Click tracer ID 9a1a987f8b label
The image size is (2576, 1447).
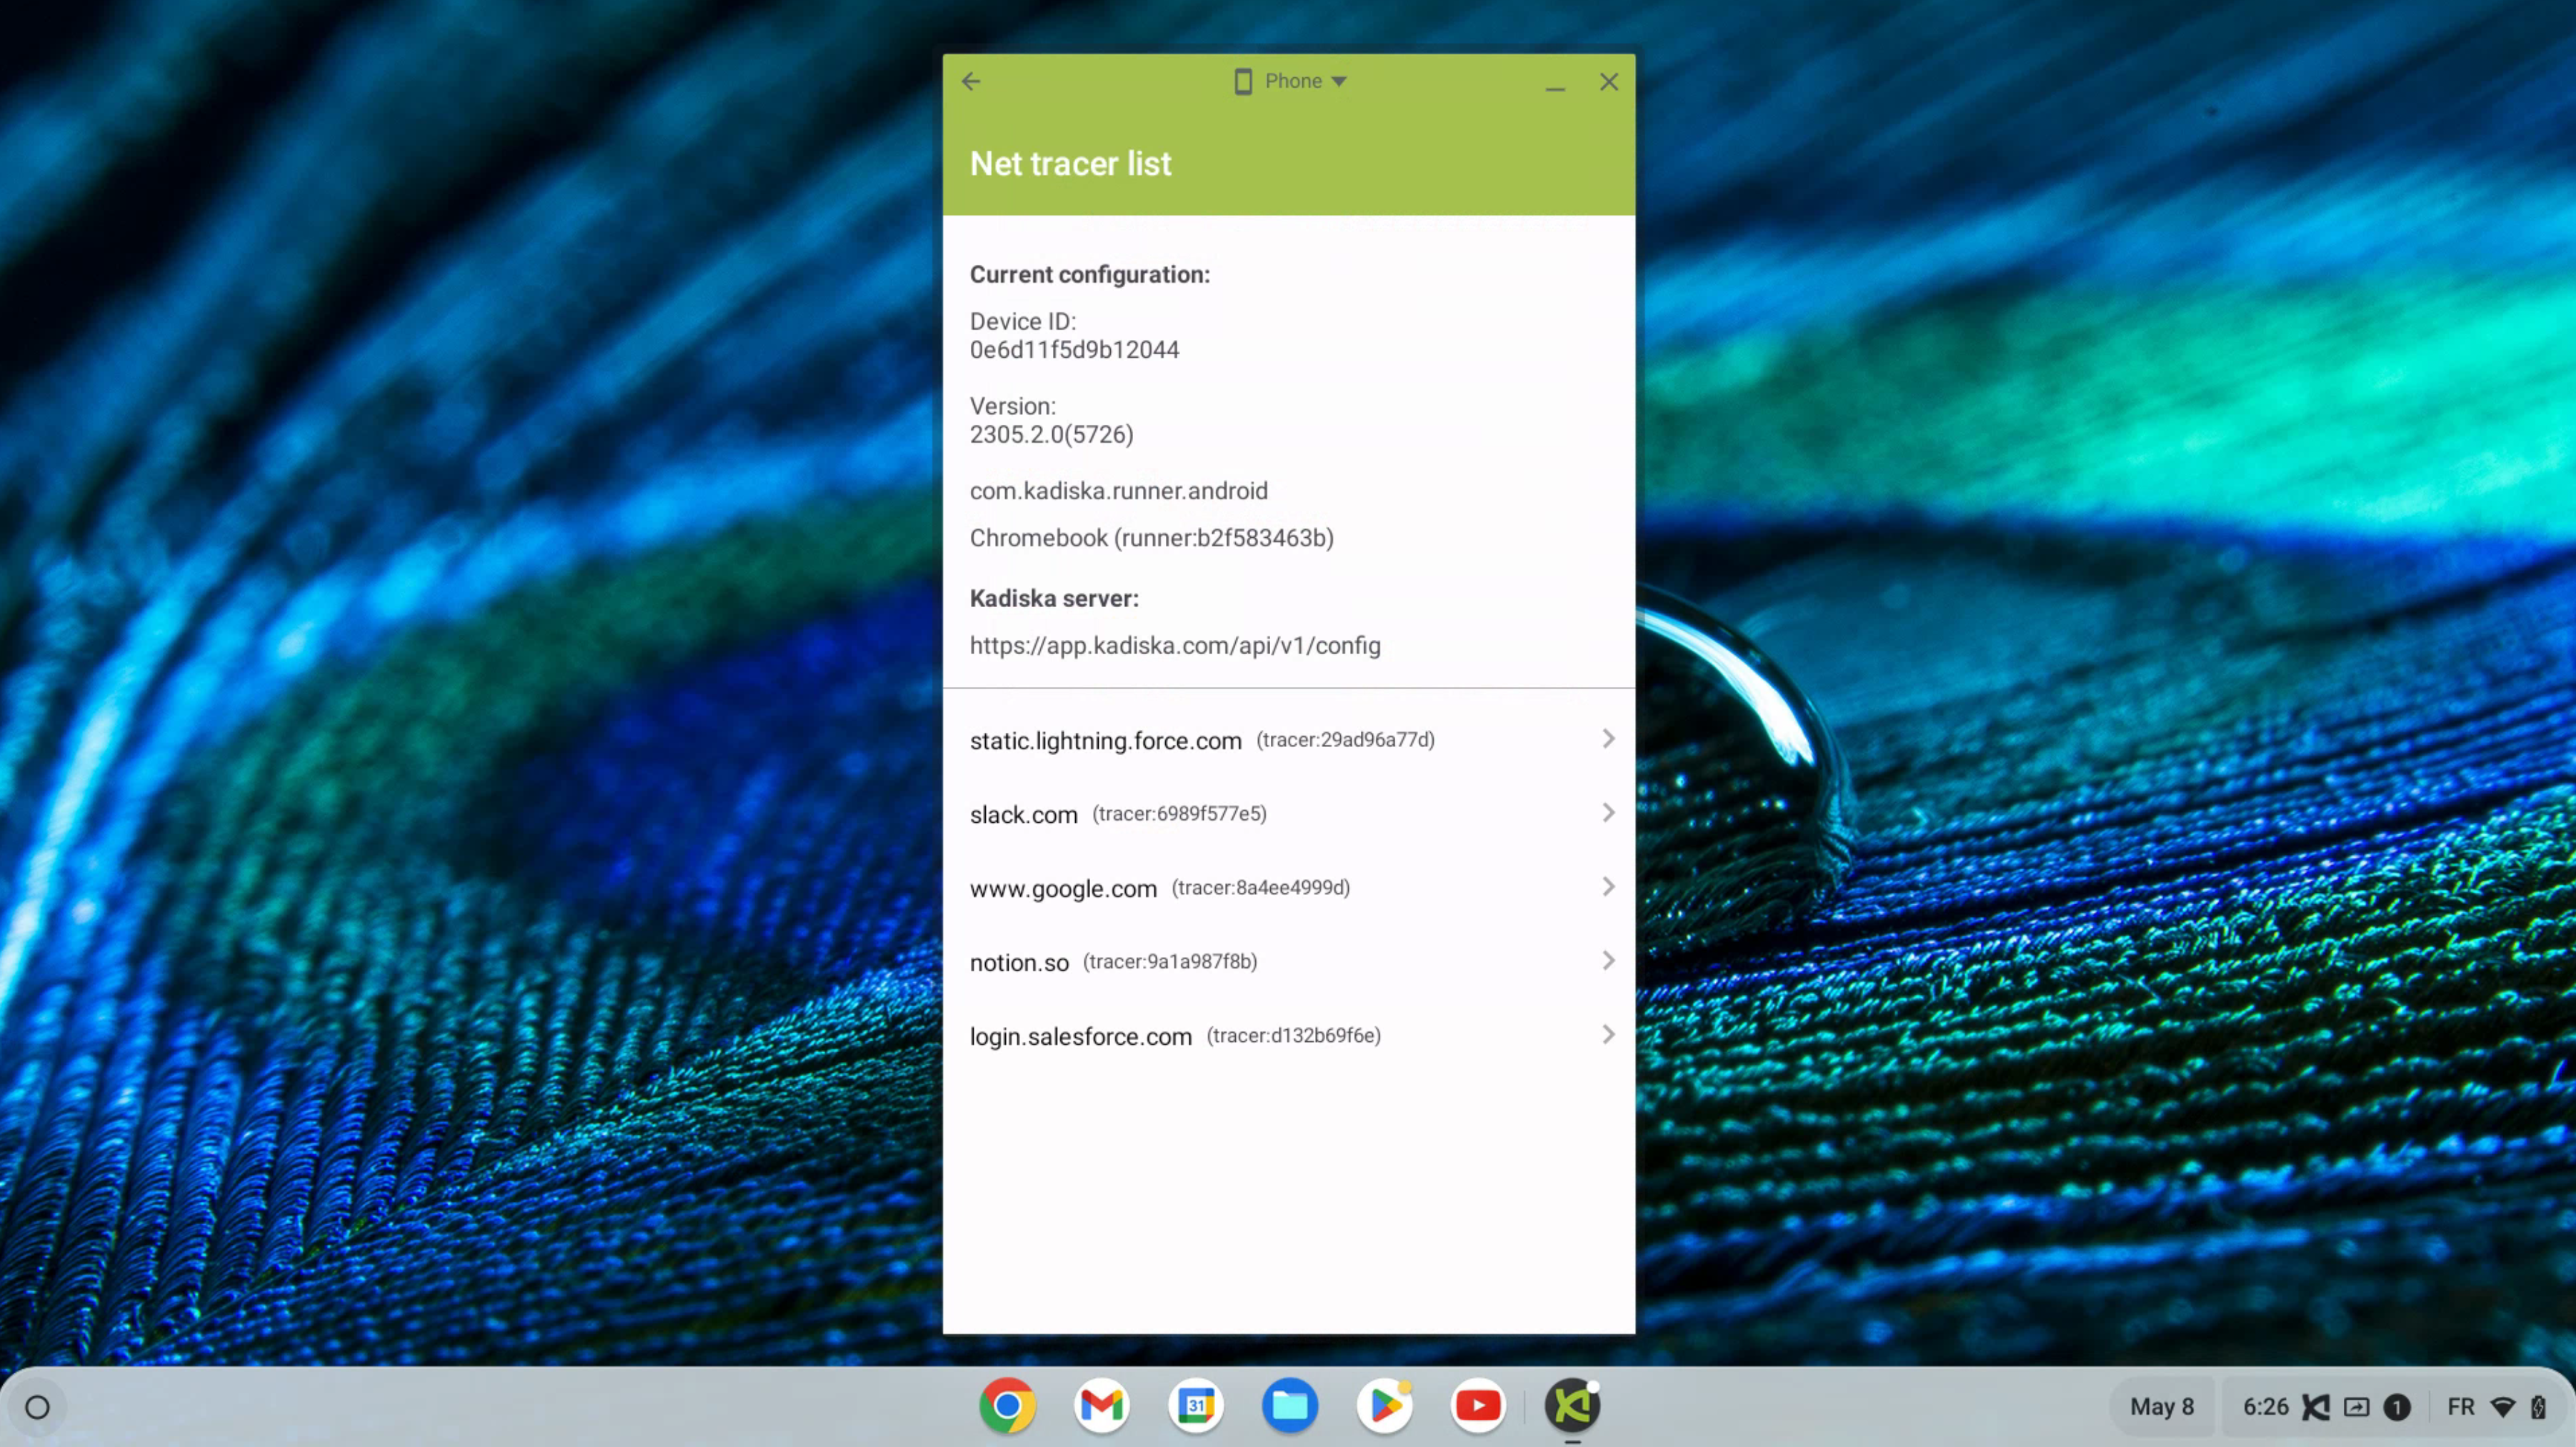pyautogui.click(x=1170, y=962)
